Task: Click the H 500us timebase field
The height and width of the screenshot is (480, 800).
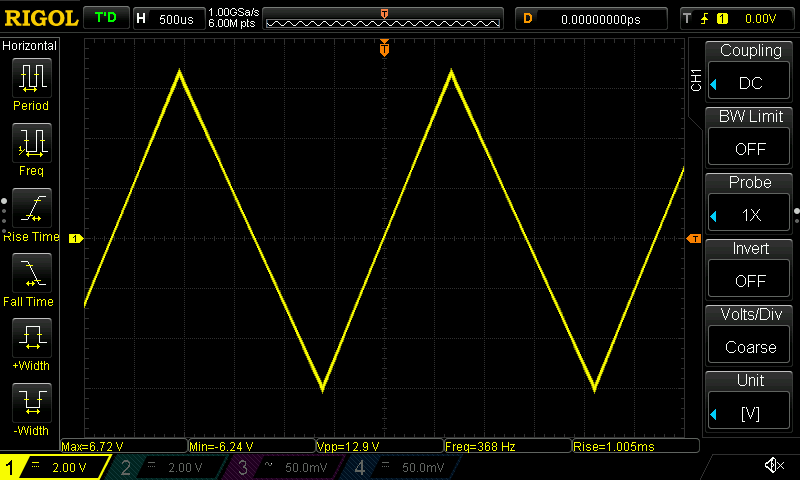Action: [169, 19]
